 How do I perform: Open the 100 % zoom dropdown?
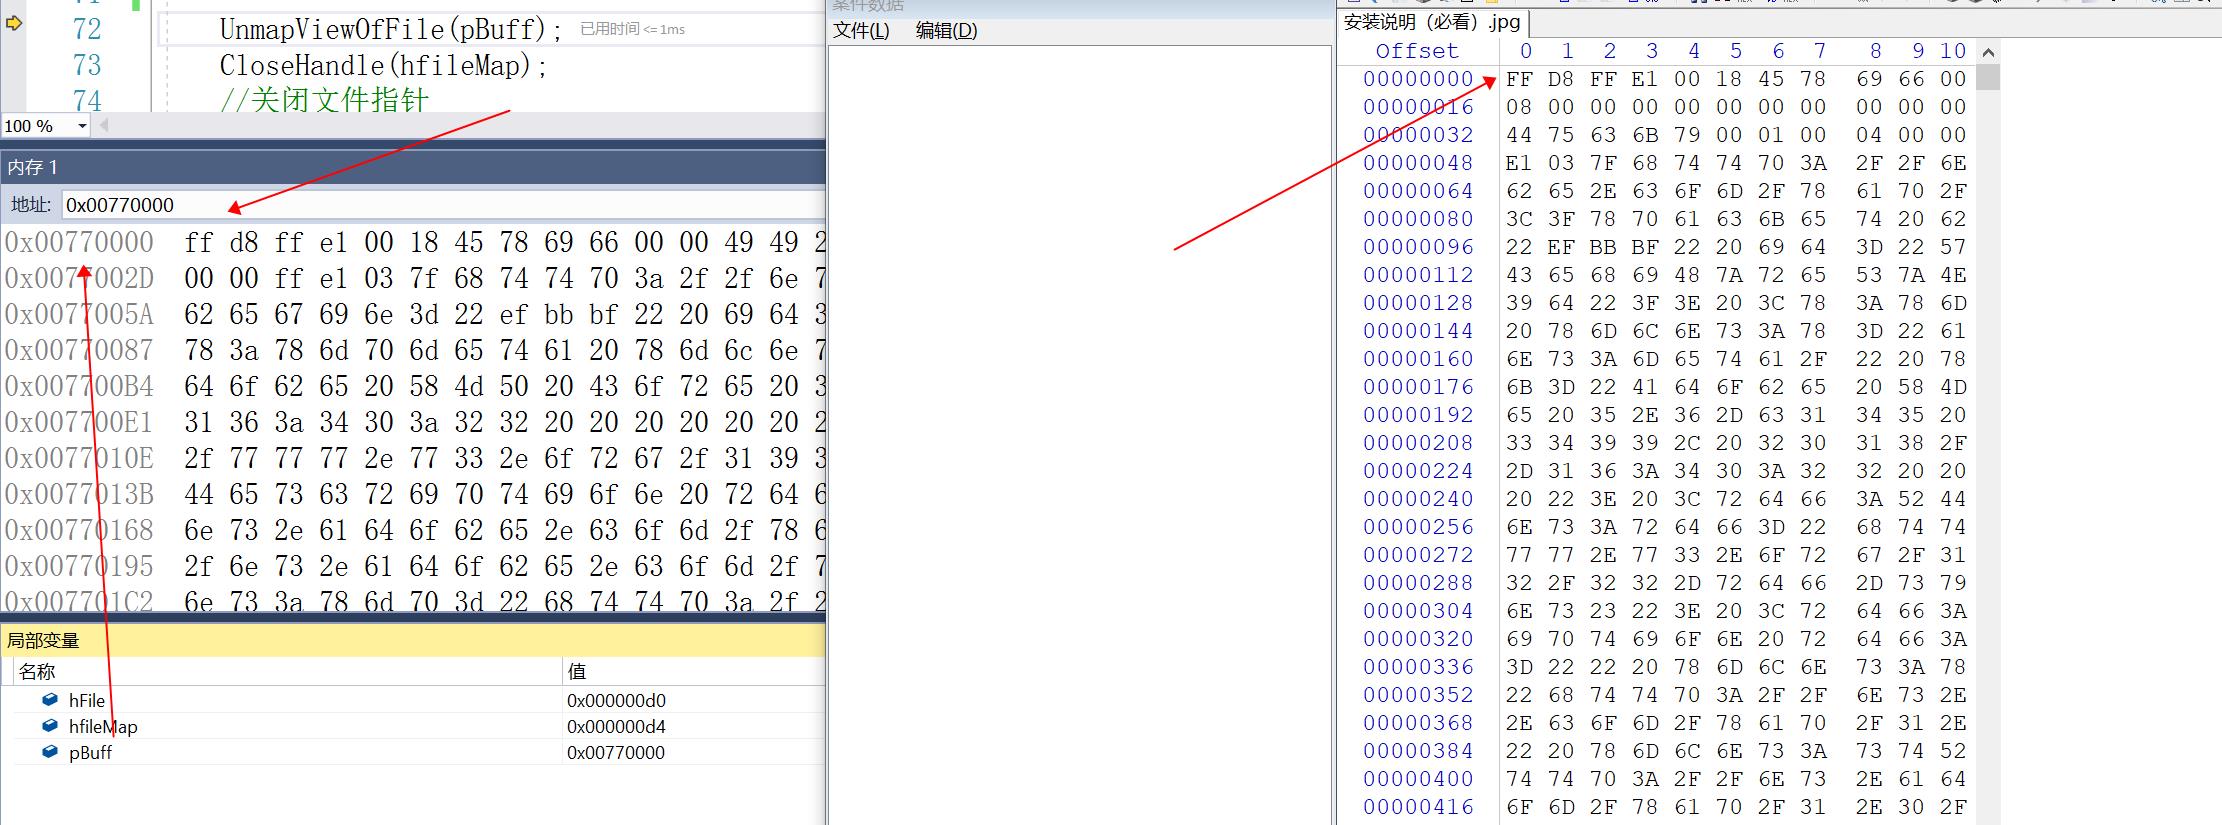click(x=82, y=126)
